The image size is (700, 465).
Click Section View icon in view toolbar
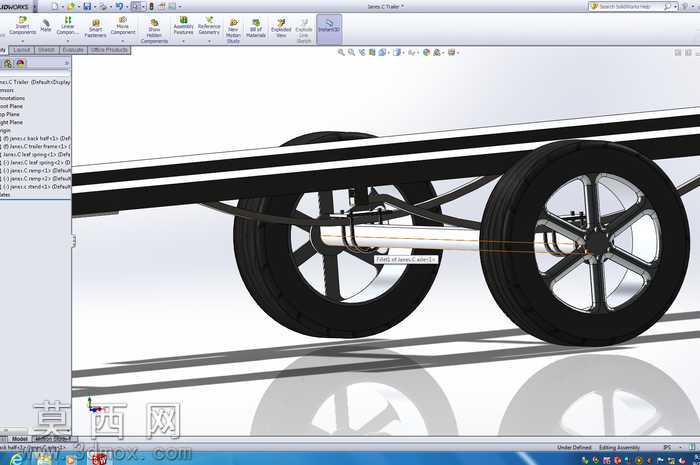tap(372, 52)
